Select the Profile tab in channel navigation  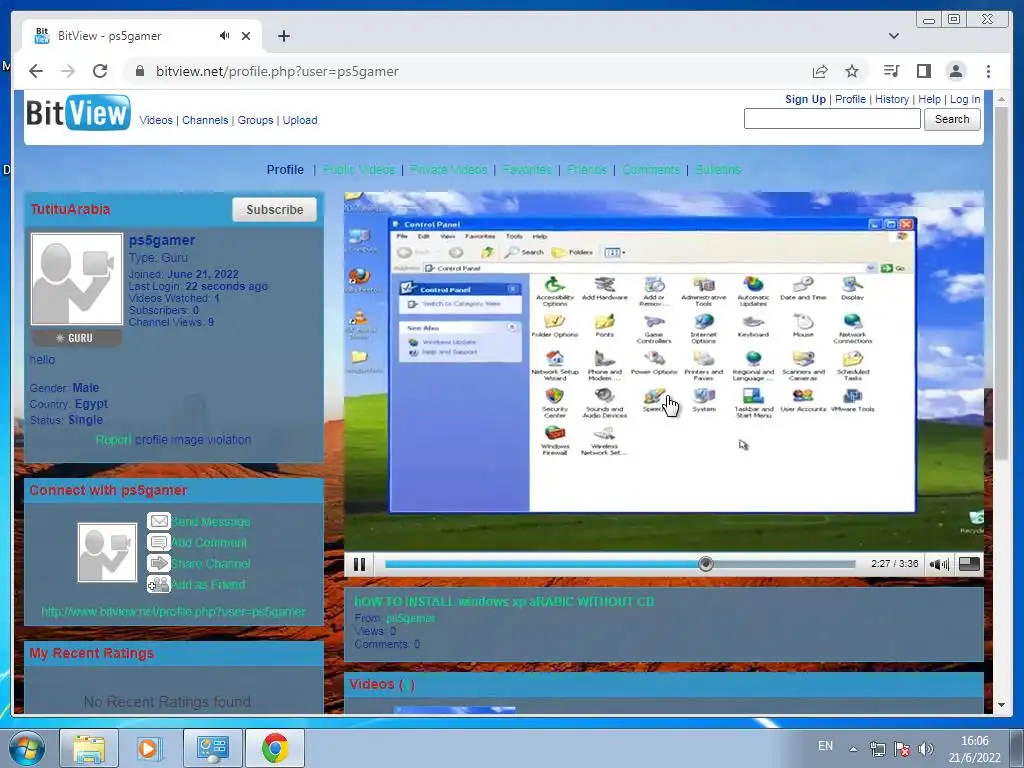coord(285,170)
